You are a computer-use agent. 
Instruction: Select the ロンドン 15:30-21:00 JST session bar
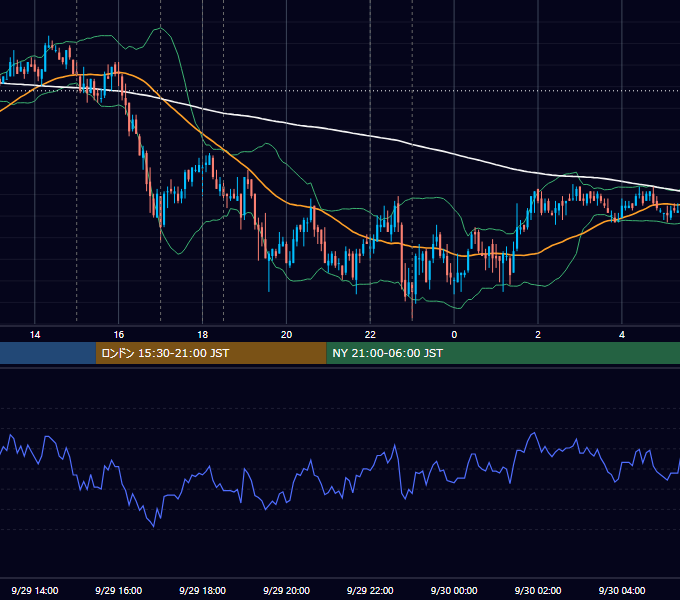(211, 353)
